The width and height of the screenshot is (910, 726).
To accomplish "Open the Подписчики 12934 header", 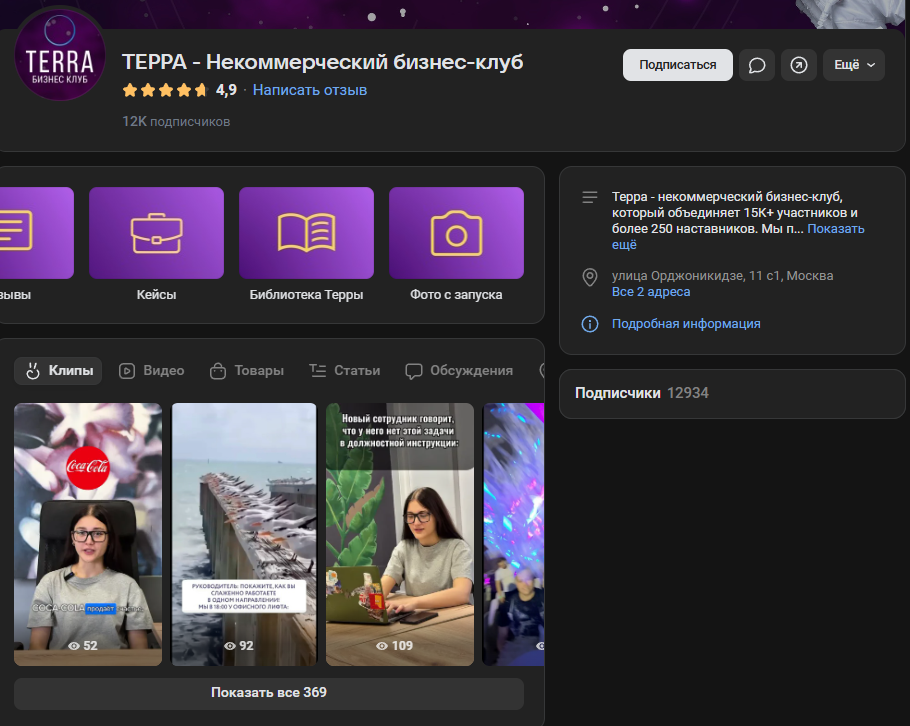I will pos(641,393).
